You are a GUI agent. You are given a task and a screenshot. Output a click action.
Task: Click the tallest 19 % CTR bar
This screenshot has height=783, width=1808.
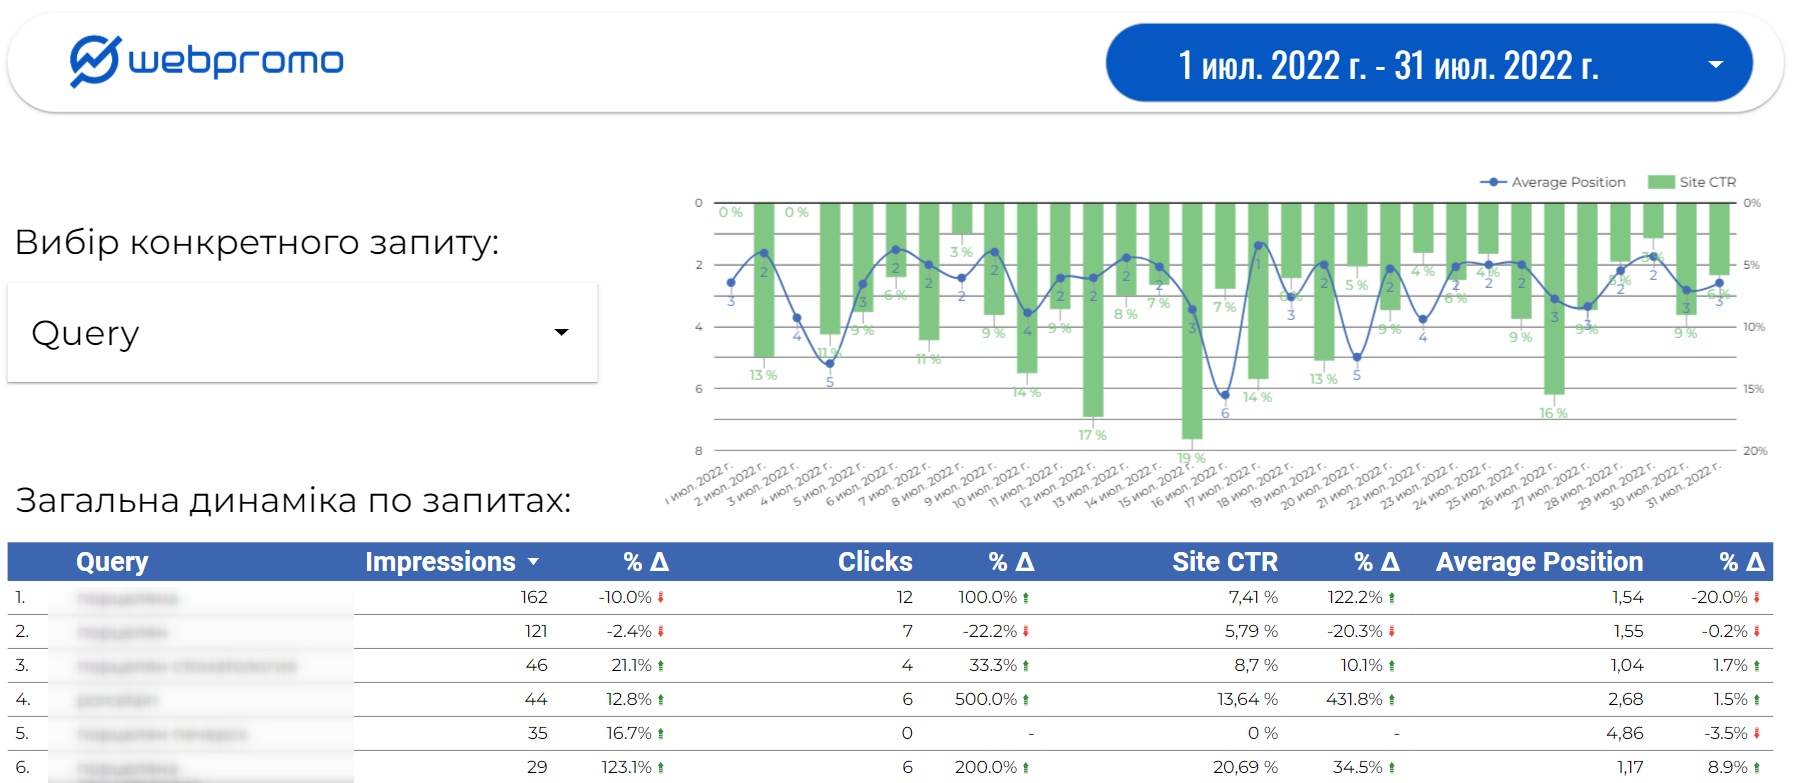pyautogui.click(x=1191, y=320)
